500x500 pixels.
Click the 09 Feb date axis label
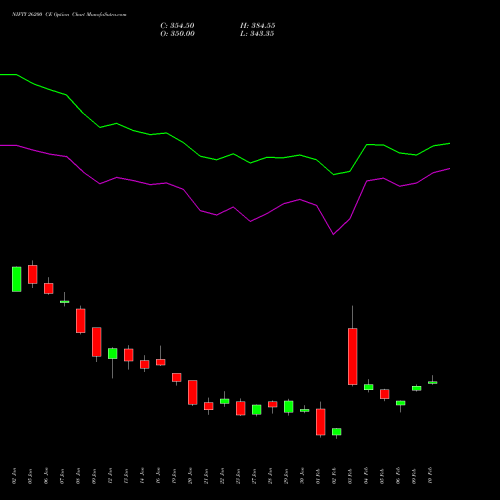(414, 476)
